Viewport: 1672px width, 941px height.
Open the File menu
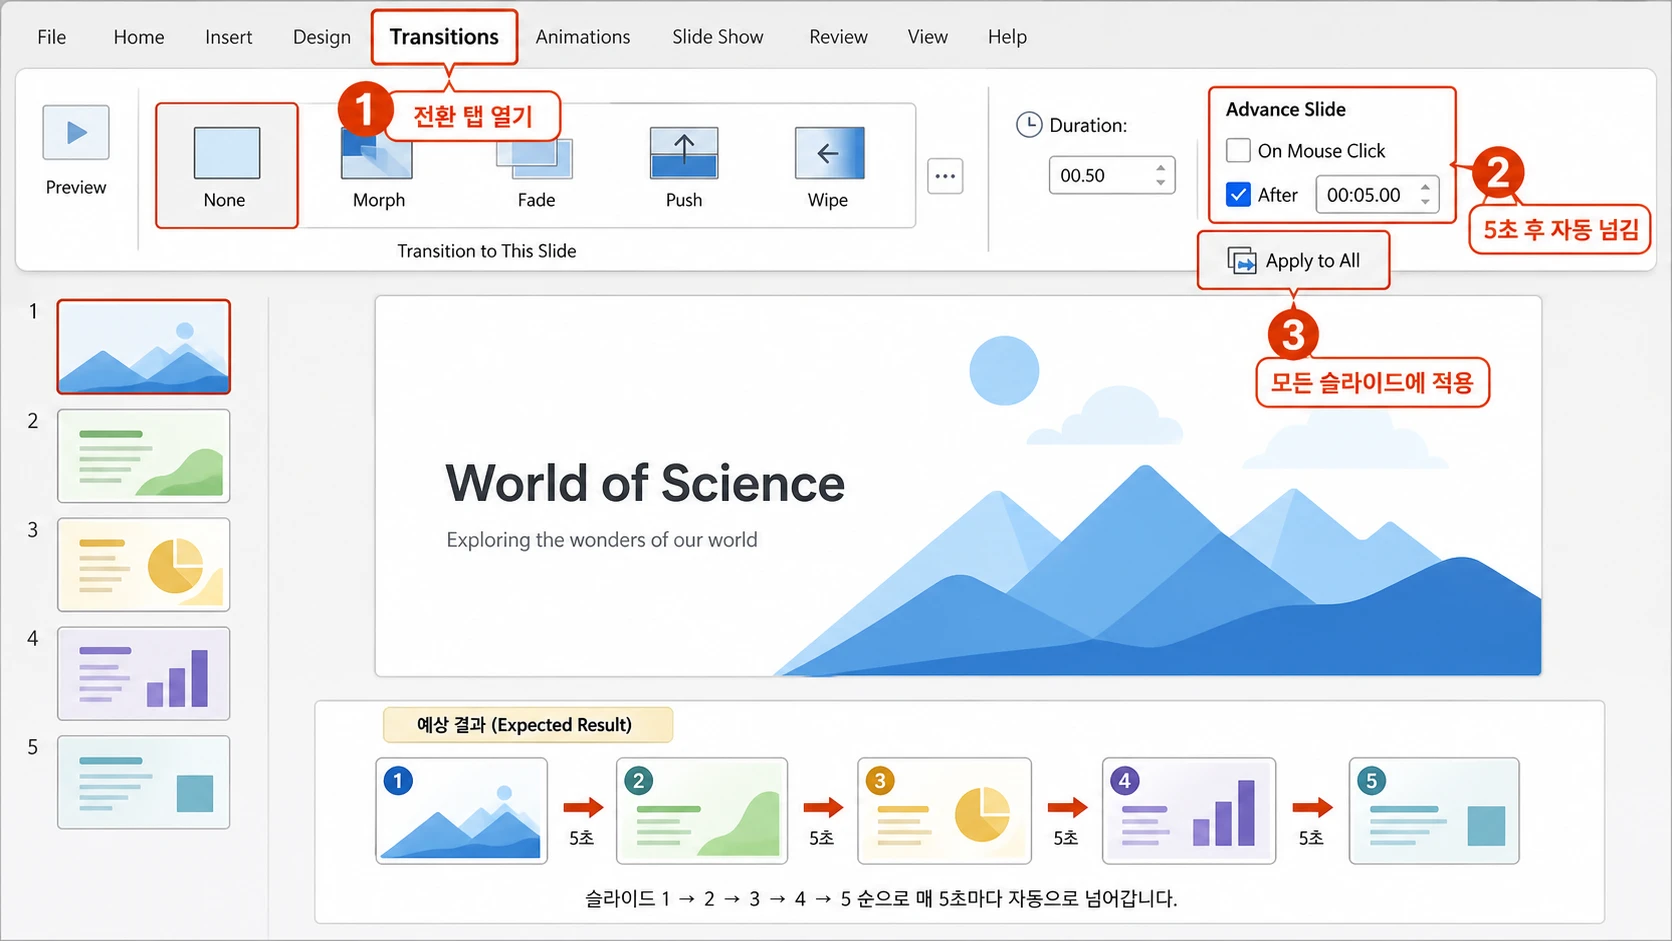pyautogui.click(x=52, y=37)
